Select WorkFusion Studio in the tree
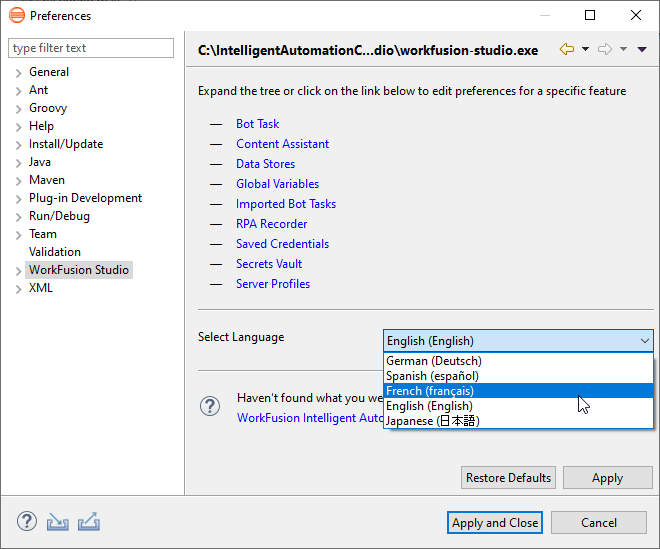The image size is (660, 549). [x=79, y=270]
